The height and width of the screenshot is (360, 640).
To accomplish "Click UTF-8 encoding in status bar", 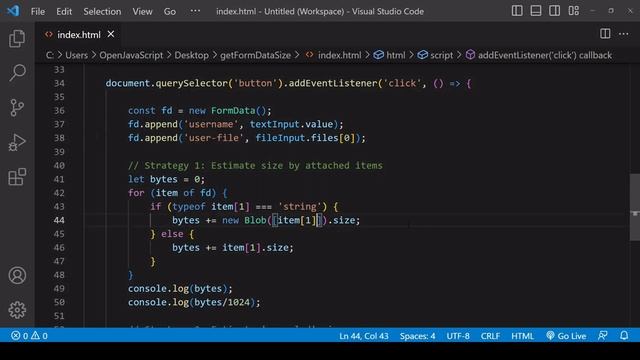I will (x=458, y=336).
